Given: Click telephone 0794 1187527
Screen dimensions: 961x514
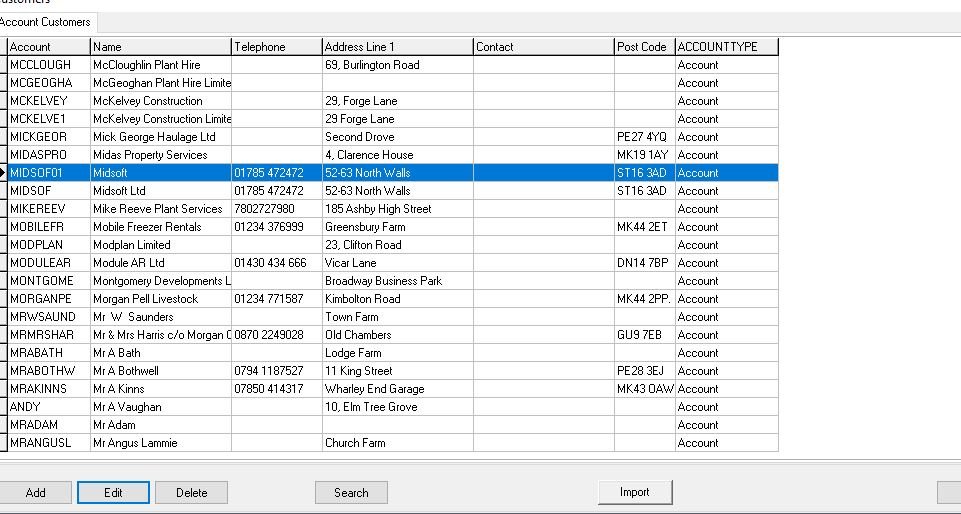Looking at the screenshot, I should coord(276,371).
